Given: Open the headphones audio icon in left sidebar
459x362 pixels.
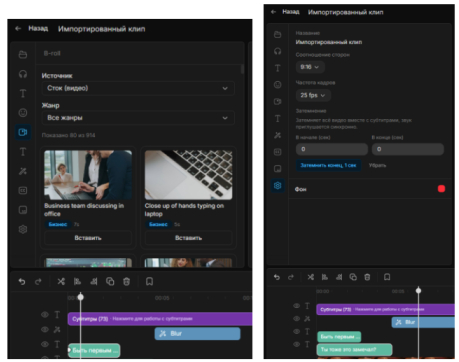Looking at the screenshot, I should point(23,74).
